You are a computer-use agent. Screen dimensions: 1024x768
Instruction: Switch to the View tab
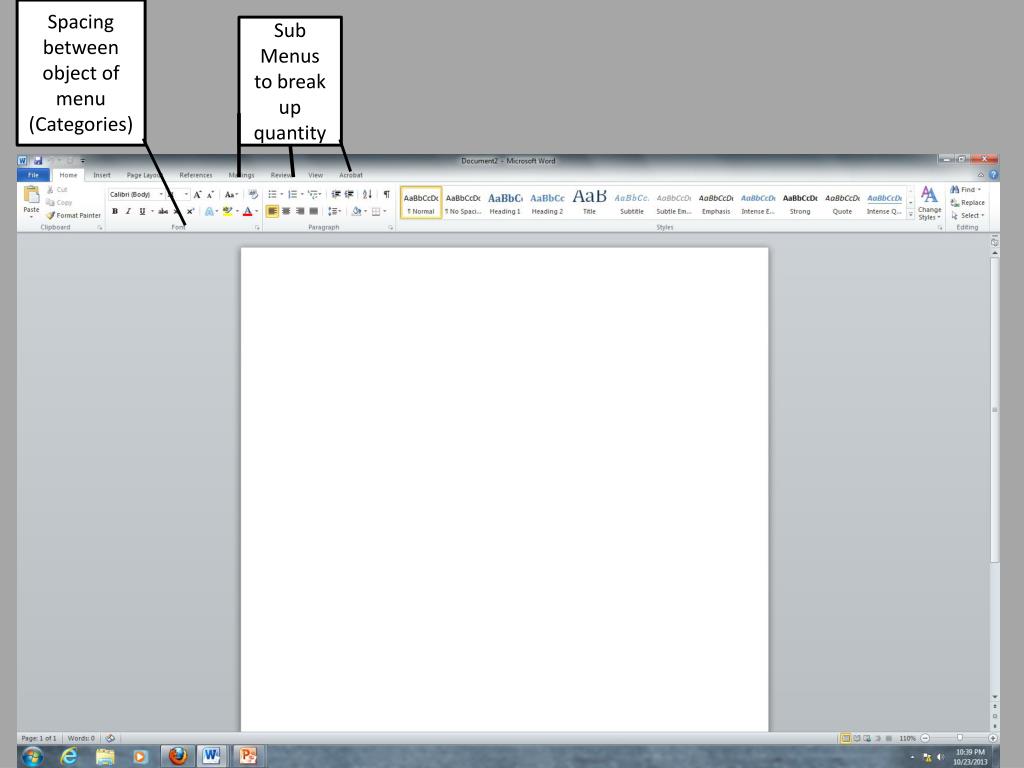point(315,175)
